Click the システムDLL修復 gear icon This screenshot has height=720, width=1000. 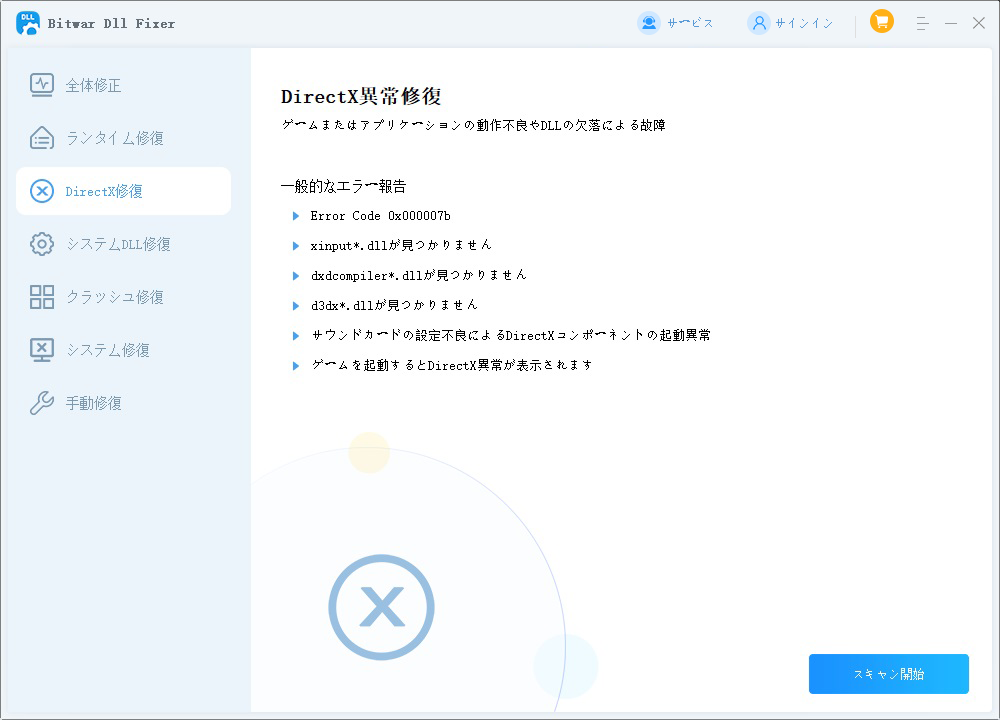[42, 244]
